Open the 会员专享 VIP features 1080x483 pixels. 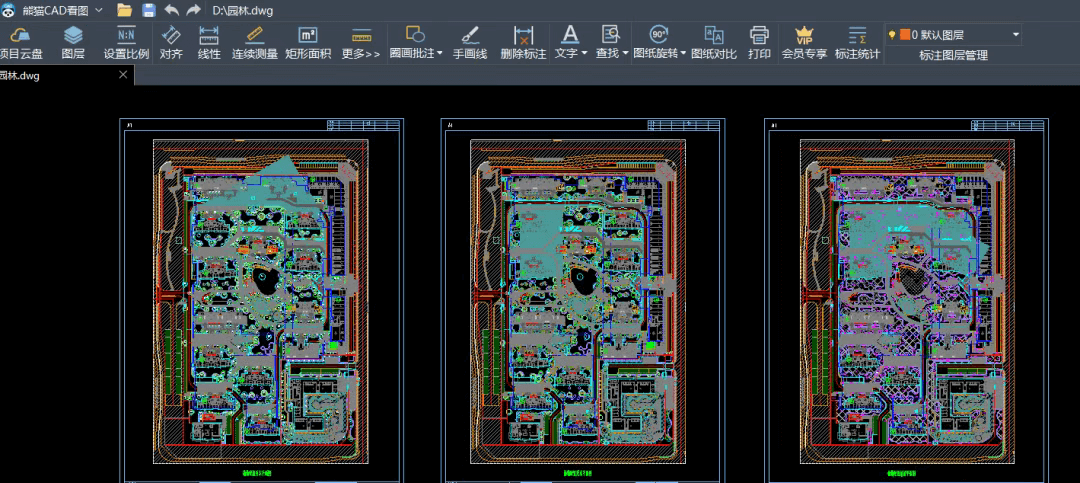[x=804, y=43]
